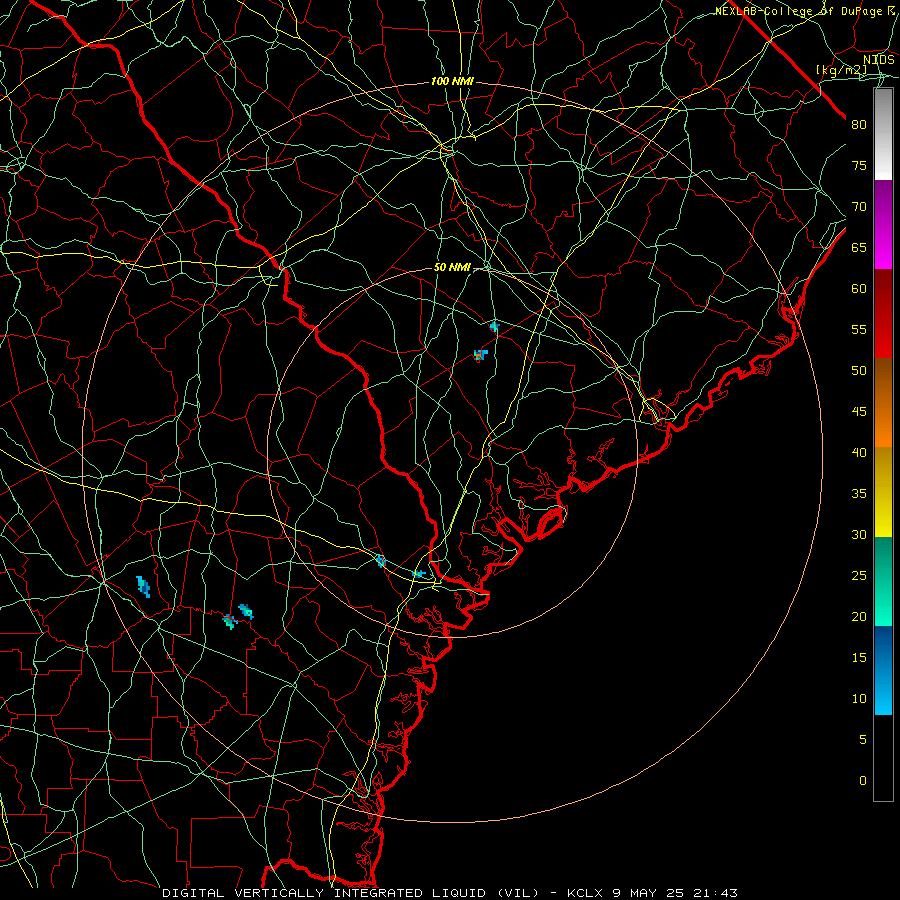Click the scale value "30"

859,534
